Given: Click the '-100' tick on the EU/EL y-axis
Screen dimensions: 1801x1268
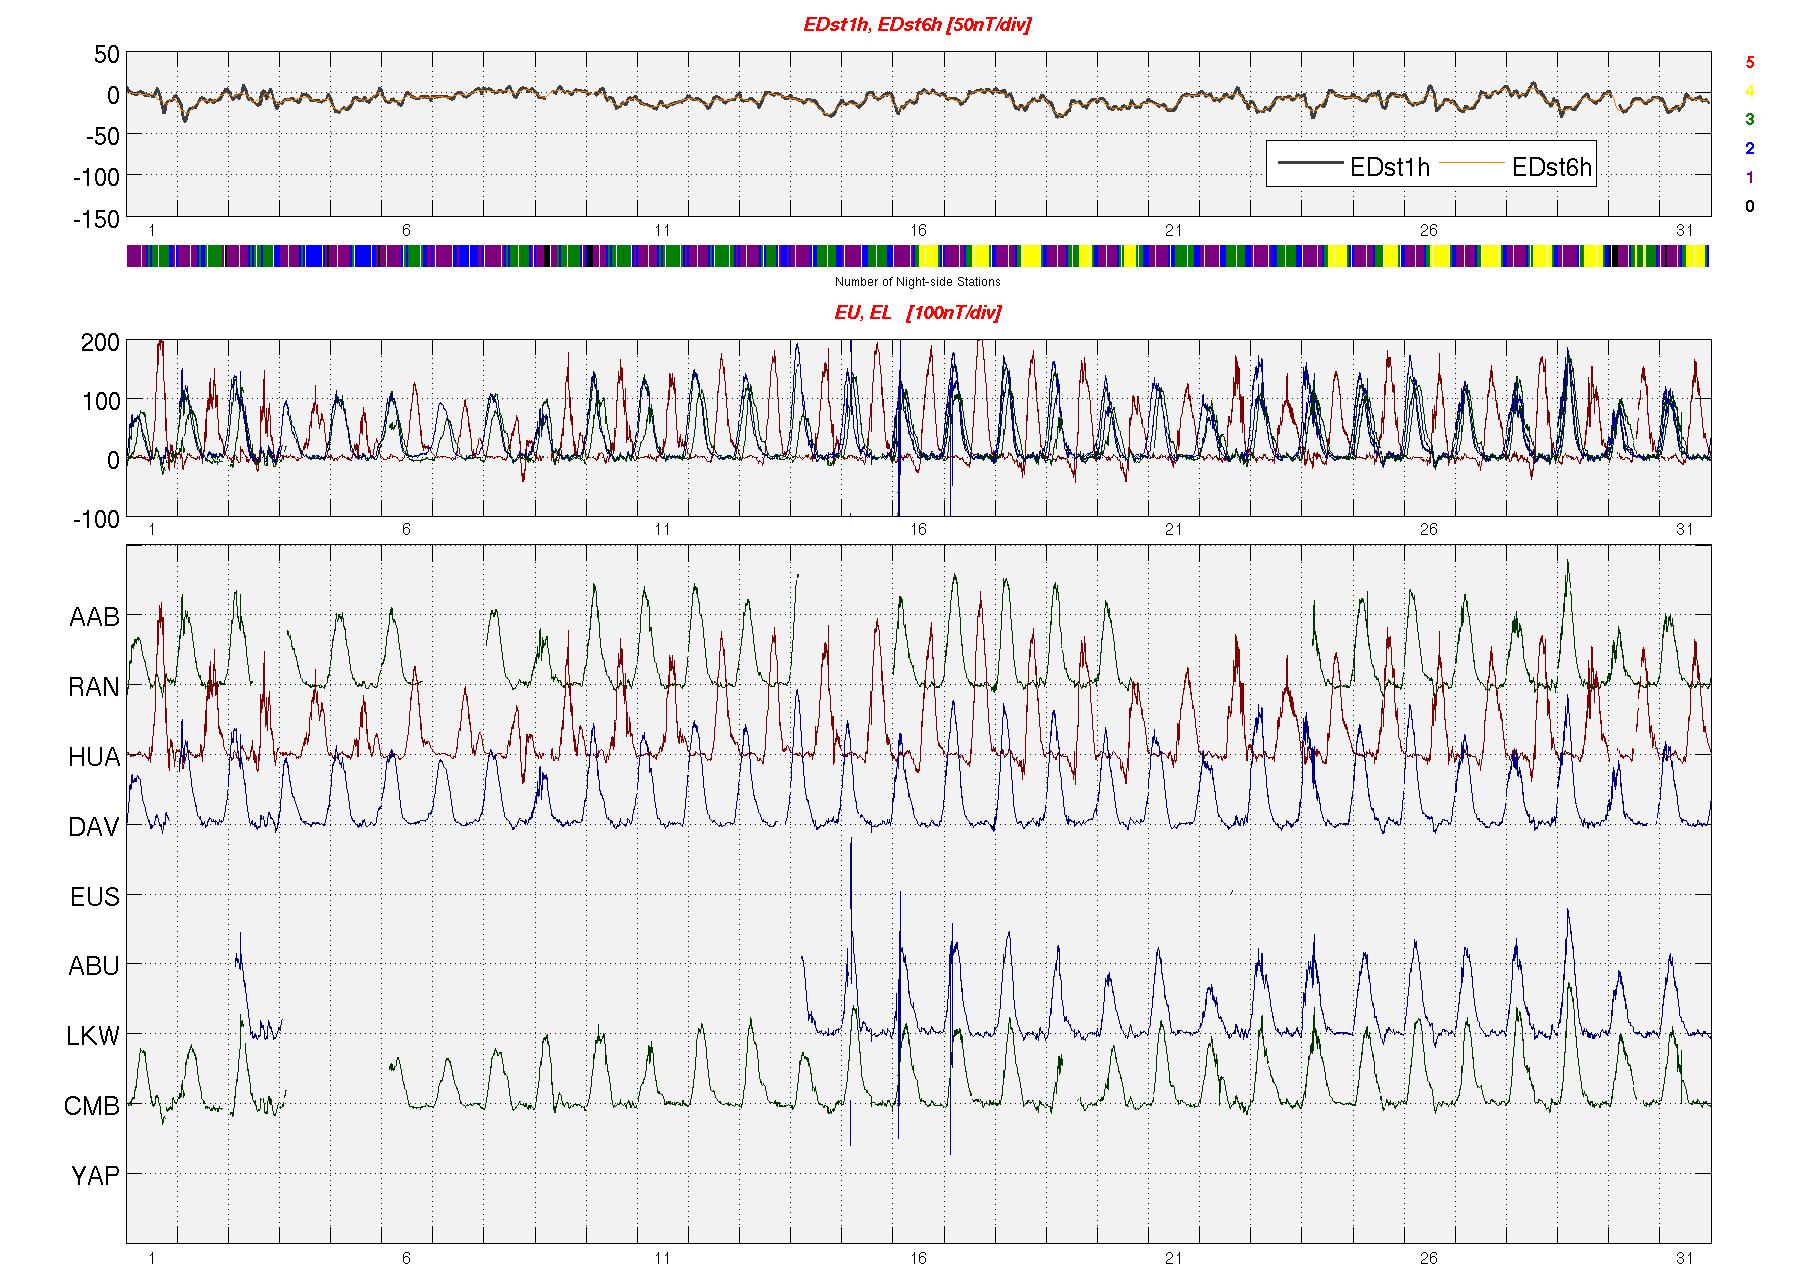Looking at the screenshot, I should pyautogui.click(x=96, y=520).
